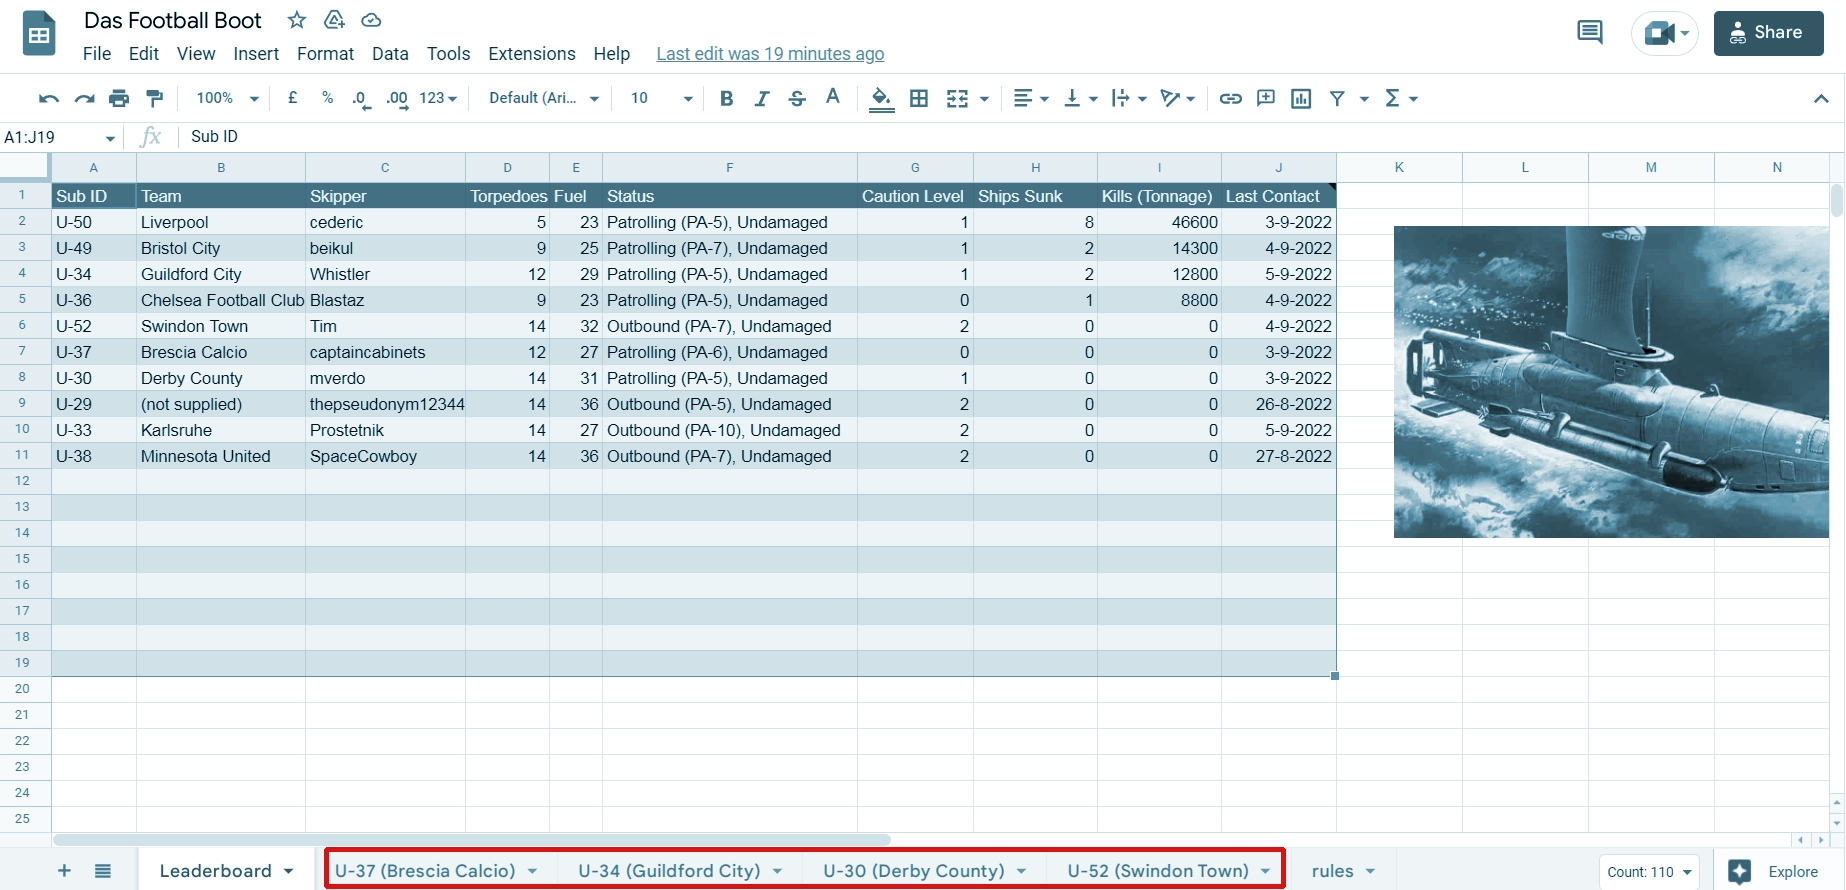Click the Explore button
The image size is (1846, 890).
pyautogui.click(x=1780, y=872)
